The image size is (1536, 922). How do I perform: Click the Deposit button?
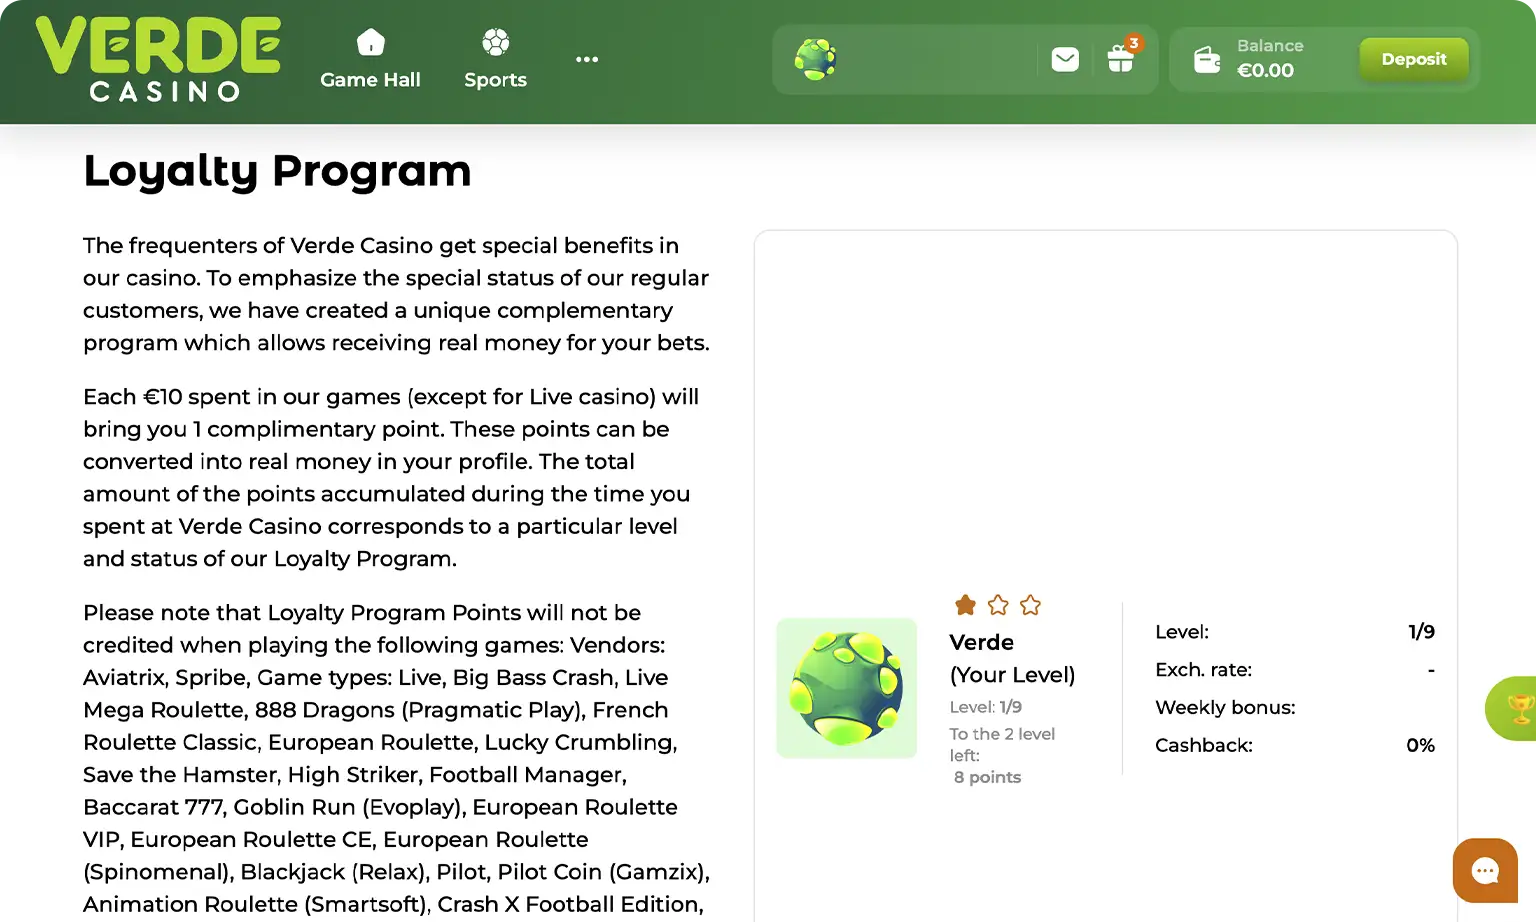click(x=1414, y=59)
